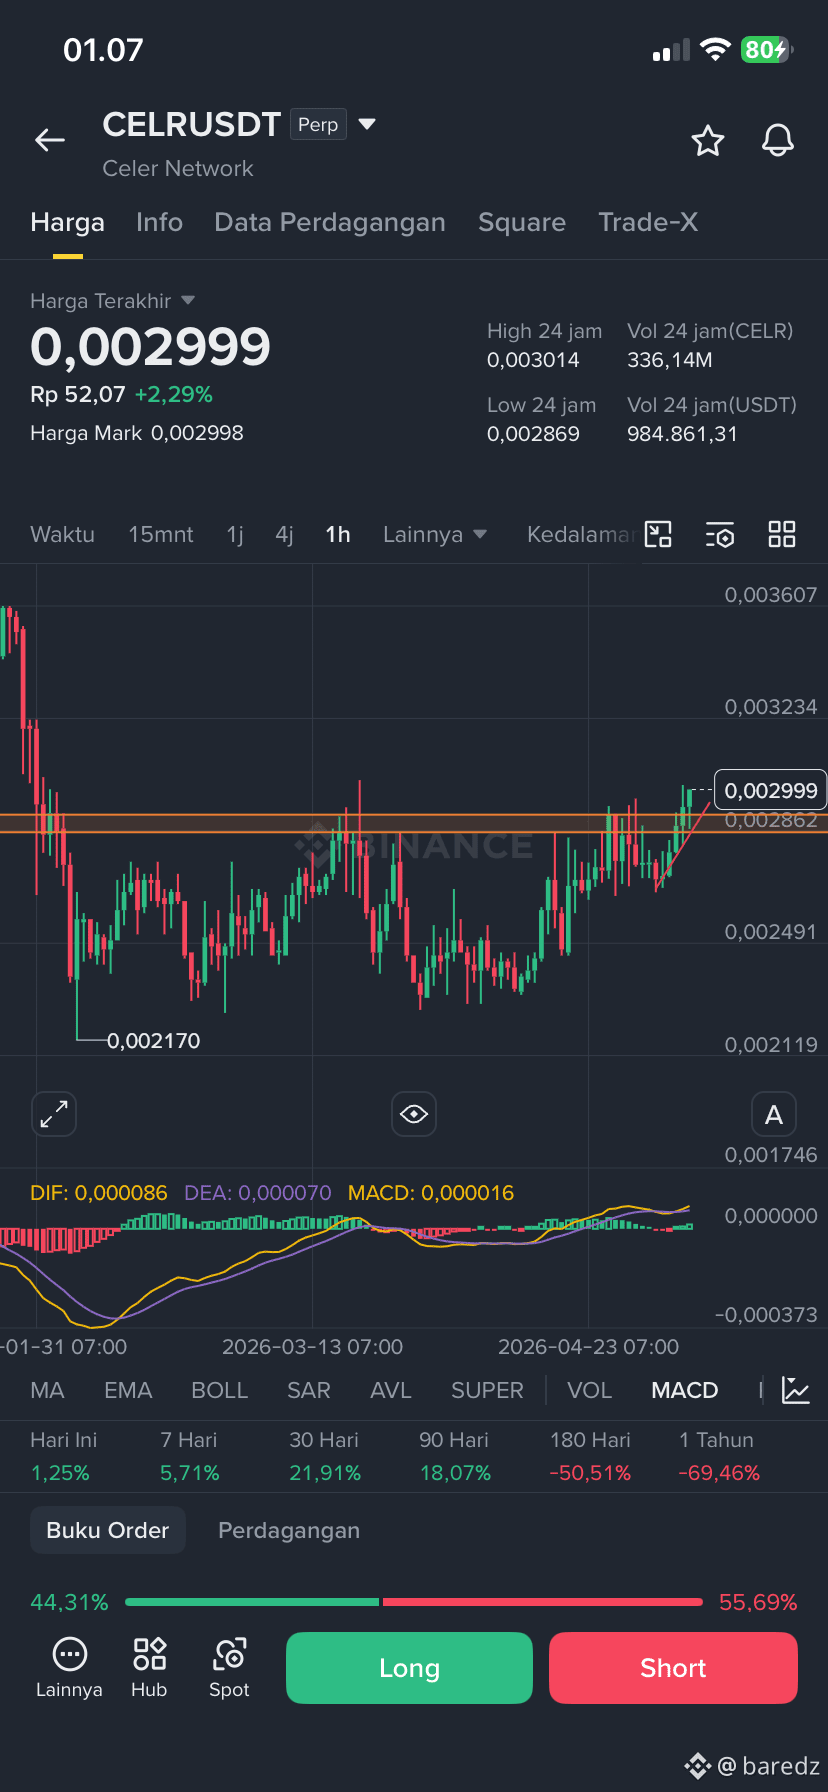Toggle the MACD sub-indicator

point(684,1390)
